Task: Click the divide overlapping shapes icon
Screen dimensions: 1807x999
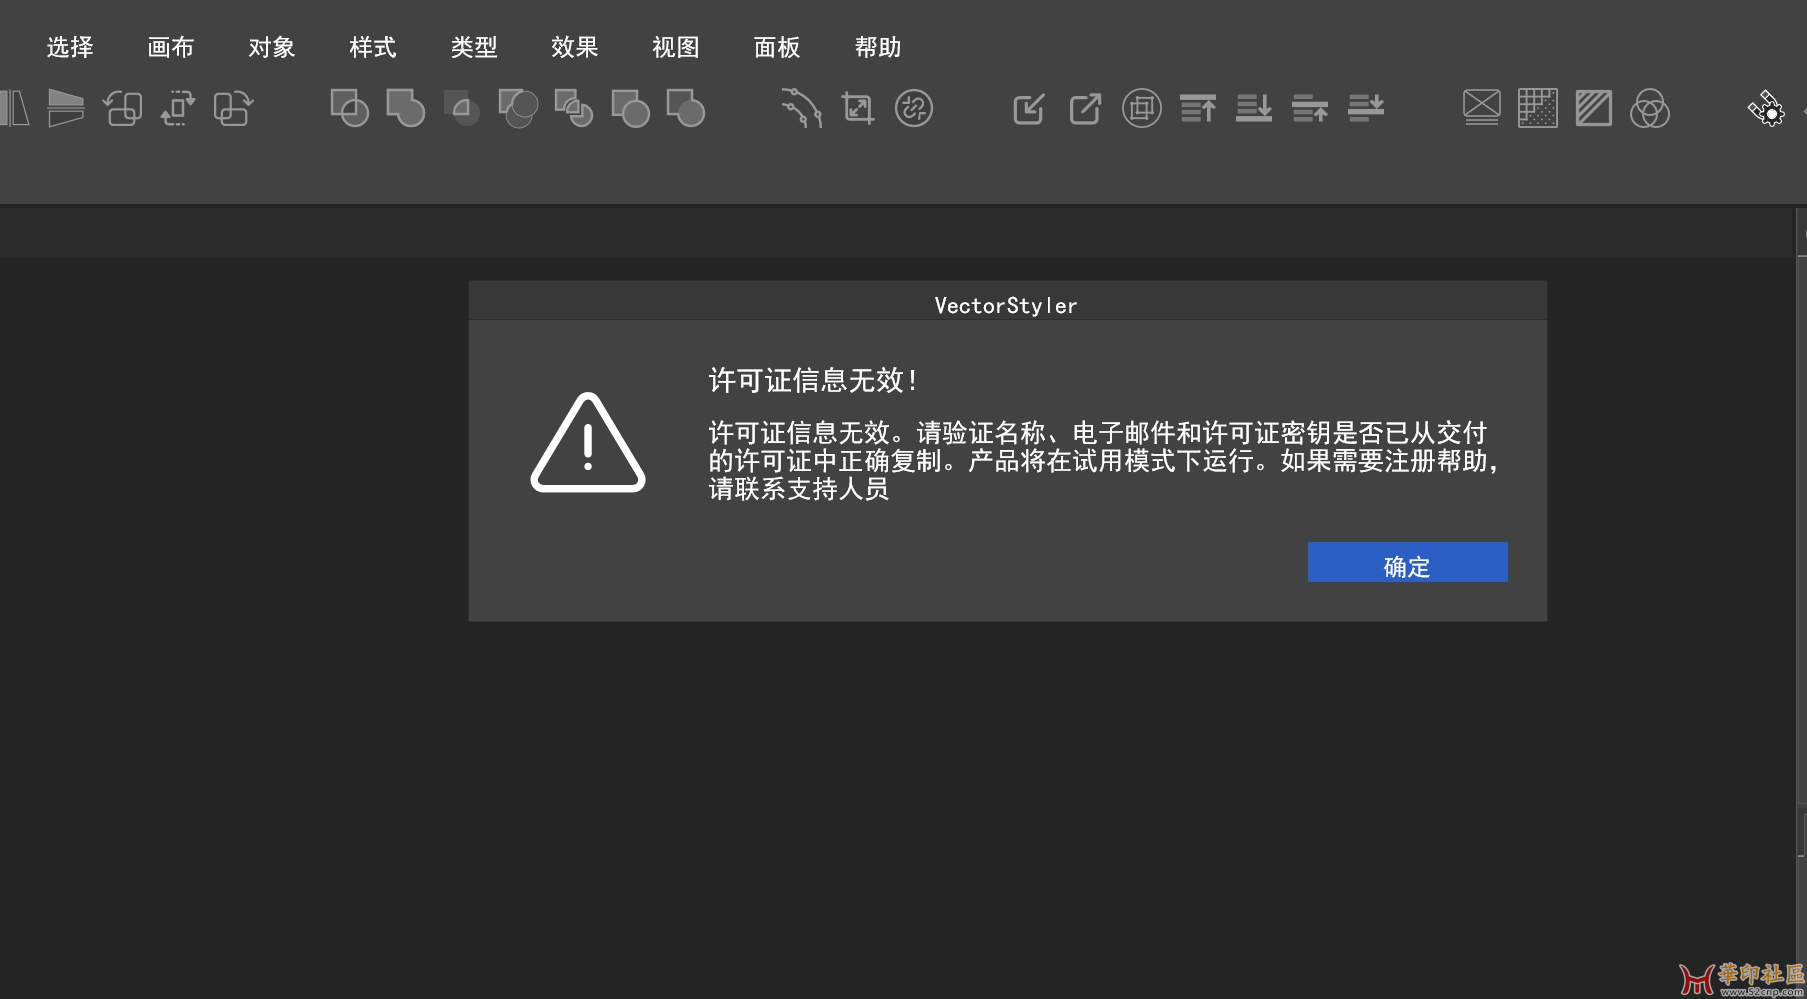Action: (x=574, y=108)
